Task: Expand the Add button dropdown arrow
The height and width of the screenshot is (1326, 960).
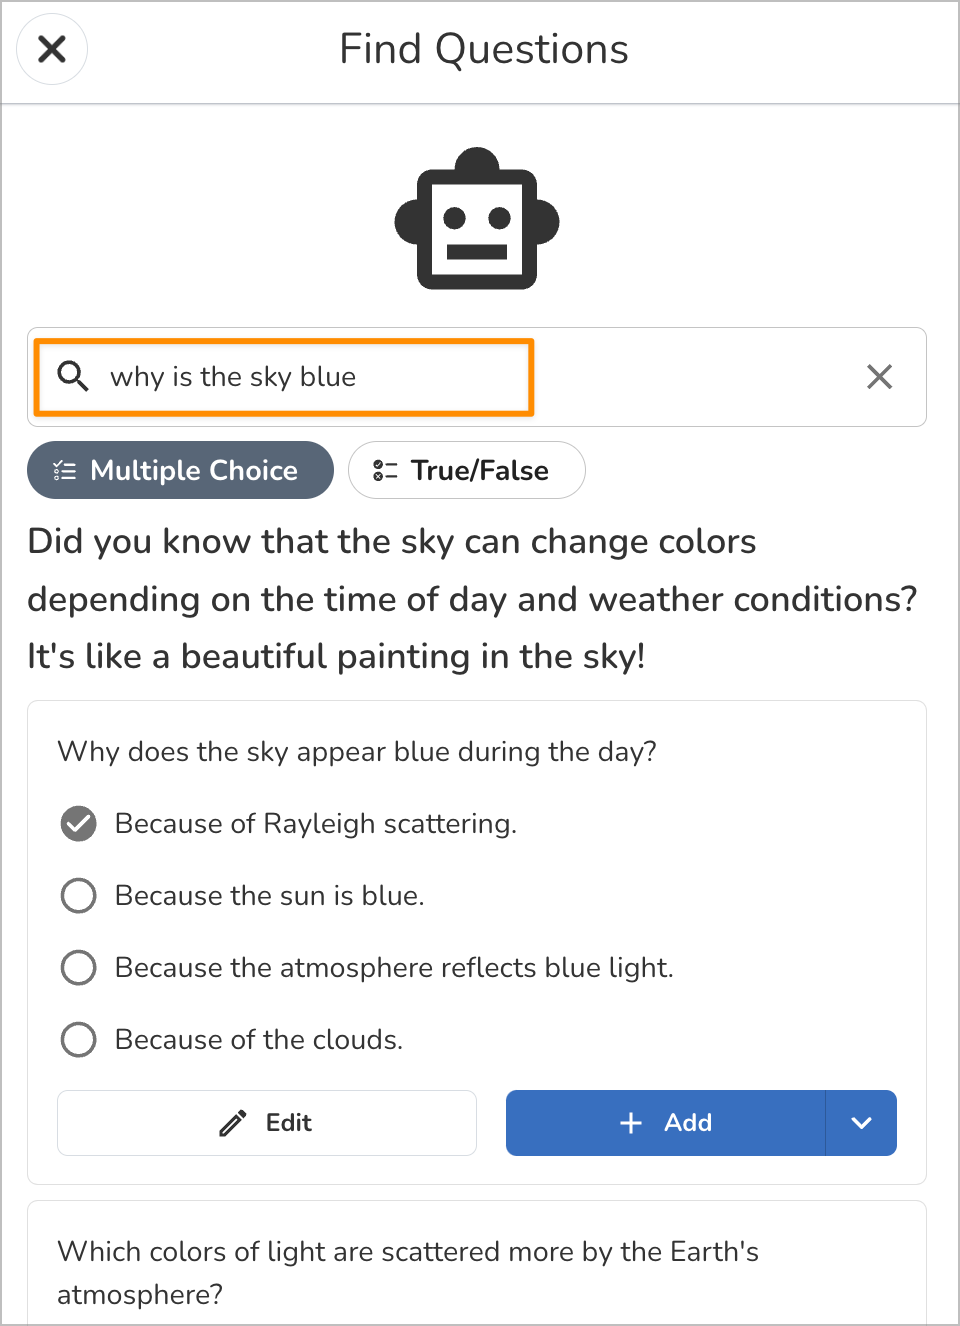Action: pos(861,1123)
